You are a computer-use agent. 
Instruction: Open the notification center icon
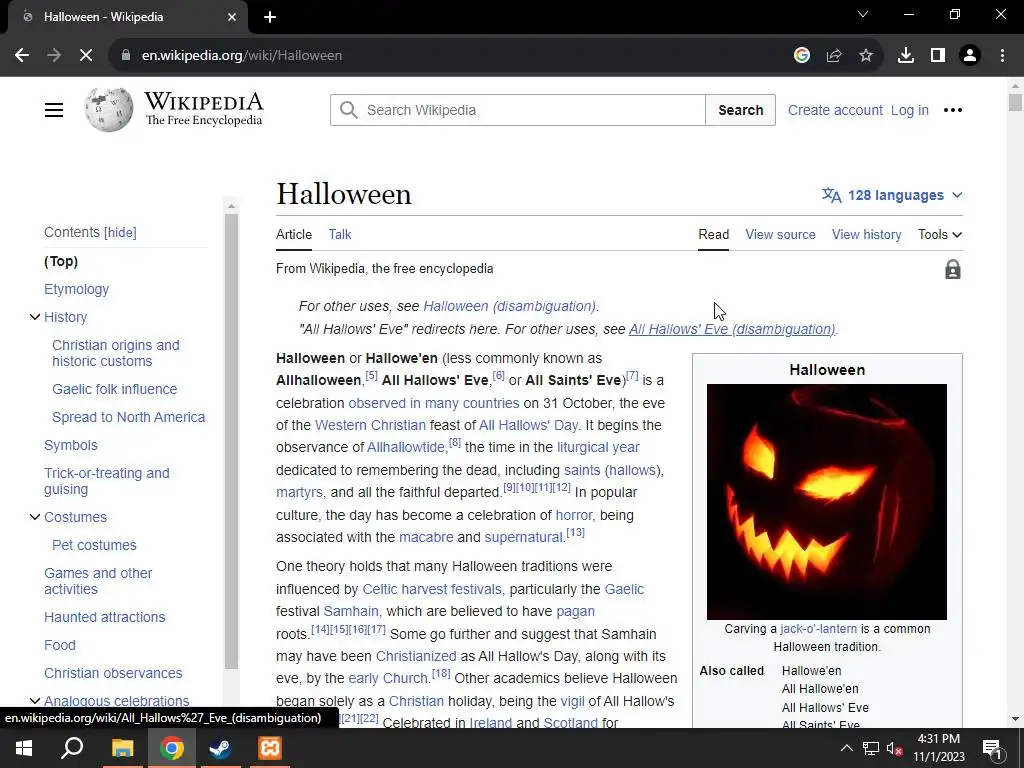tap(993, 749)
